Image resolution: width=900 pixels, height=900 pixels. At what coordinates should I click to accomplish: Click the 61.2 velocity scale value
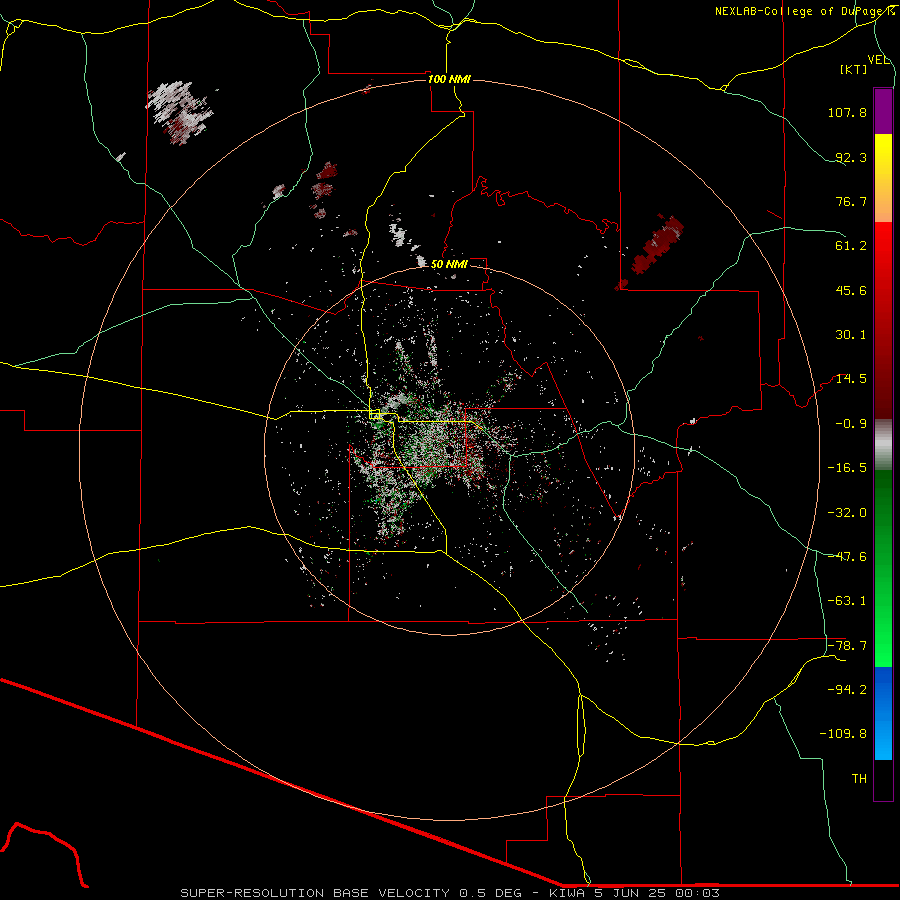851,246
